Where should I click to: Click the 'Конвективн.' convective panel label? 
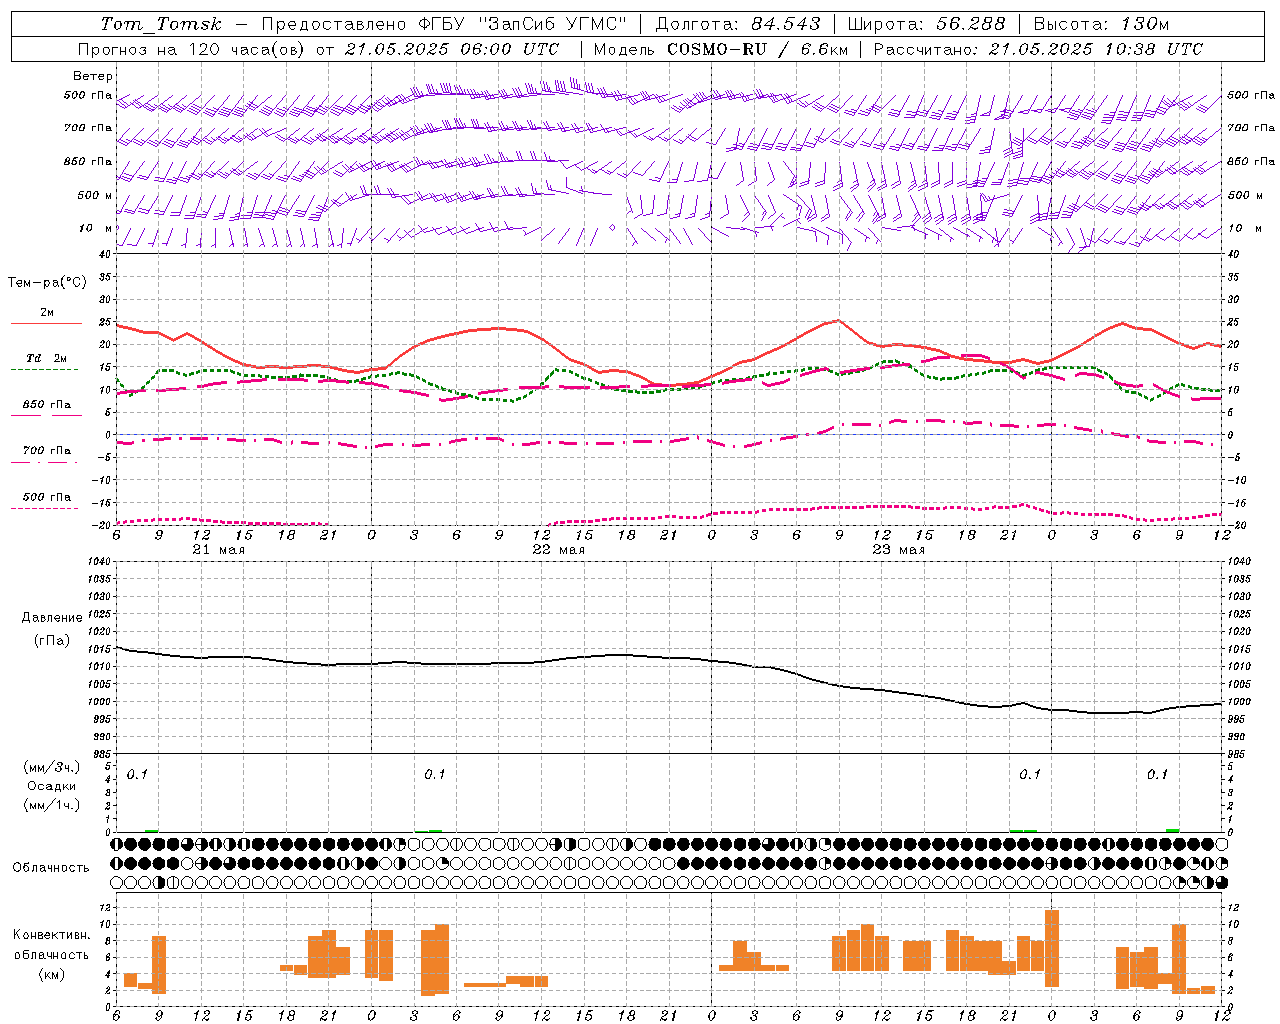tap(51, 935)
